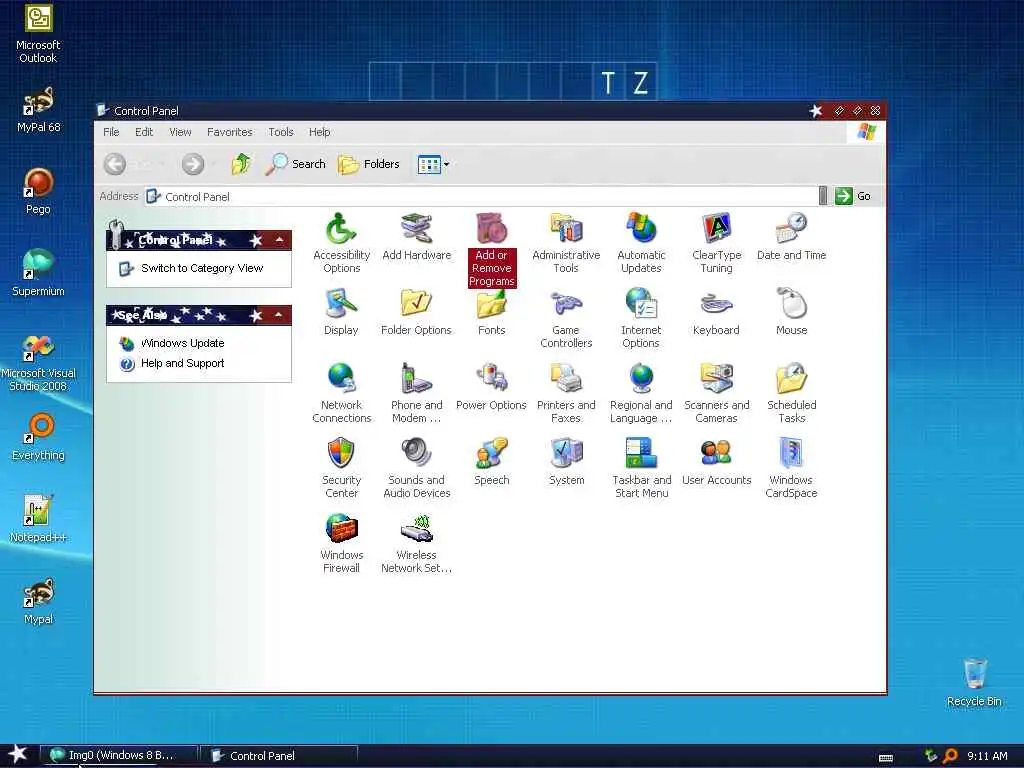Click the address bar field
1024x768 pixels.
pos(481,197)
